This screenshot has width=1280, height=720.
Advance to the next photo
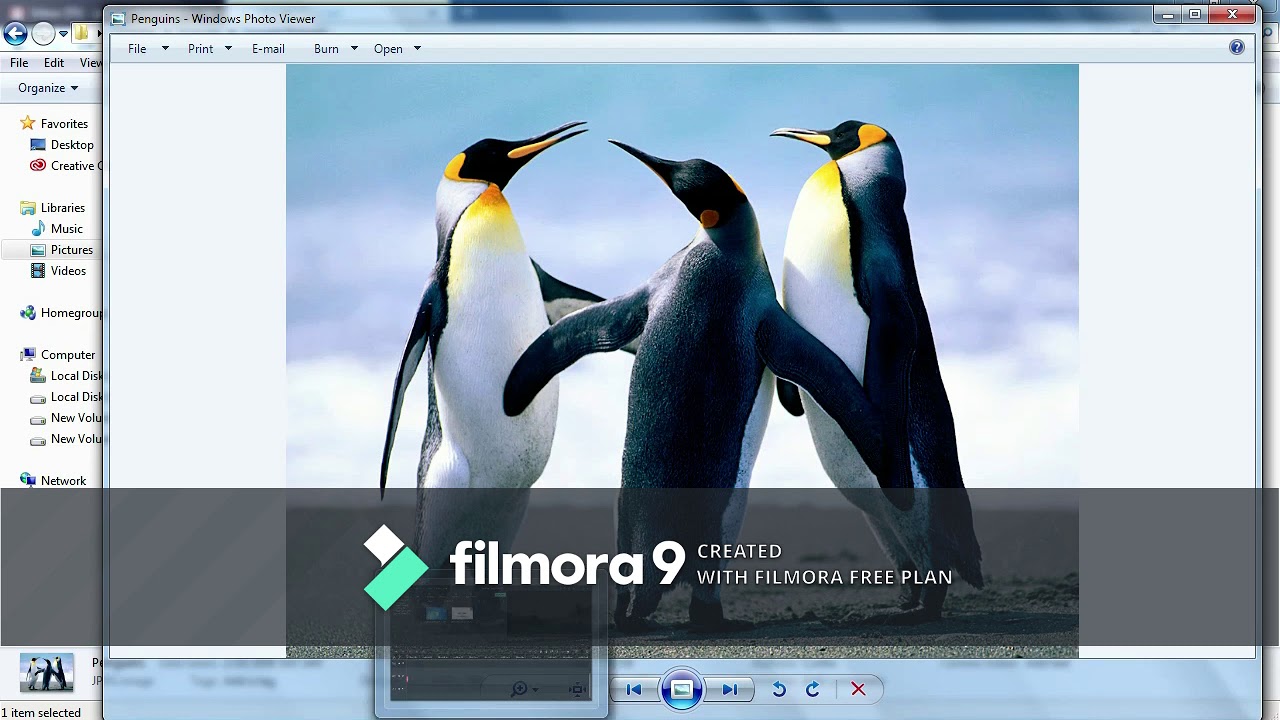point(729,689)
